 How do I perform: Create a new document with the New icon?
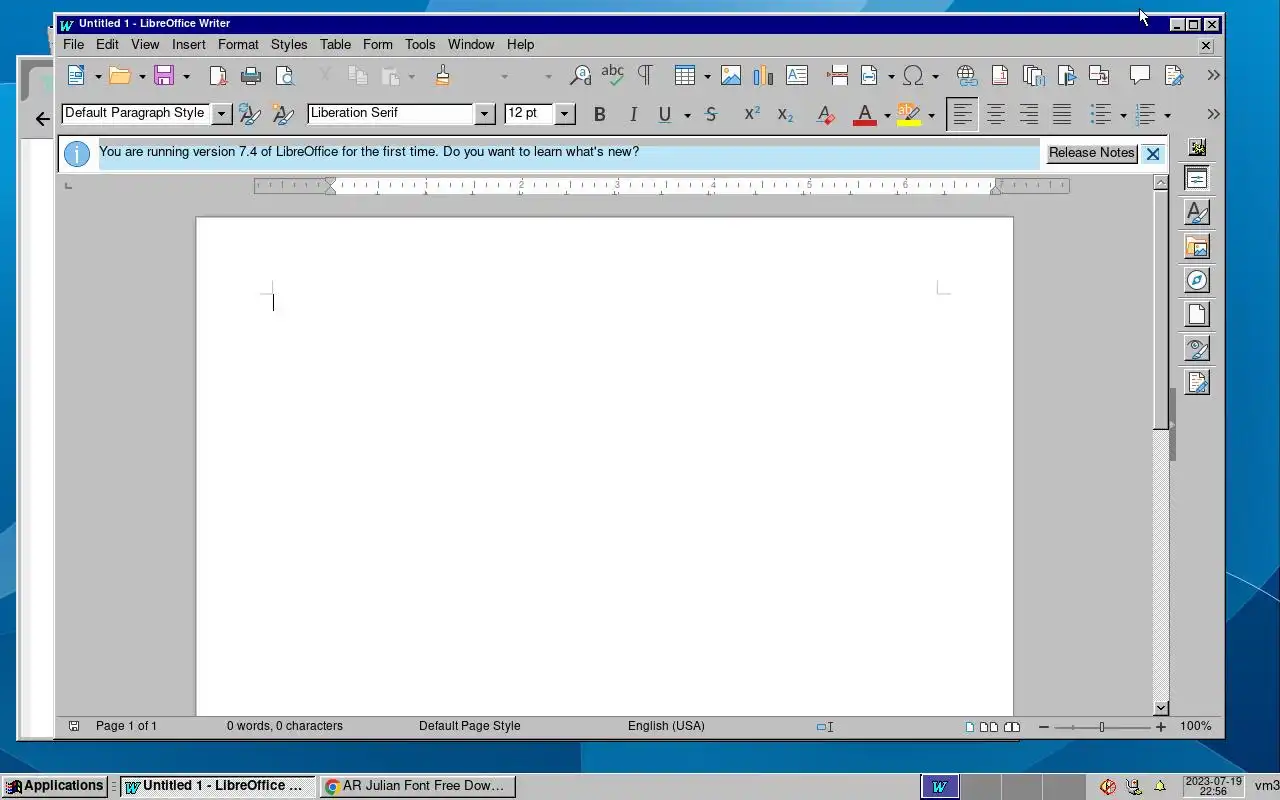coord(76,75)
